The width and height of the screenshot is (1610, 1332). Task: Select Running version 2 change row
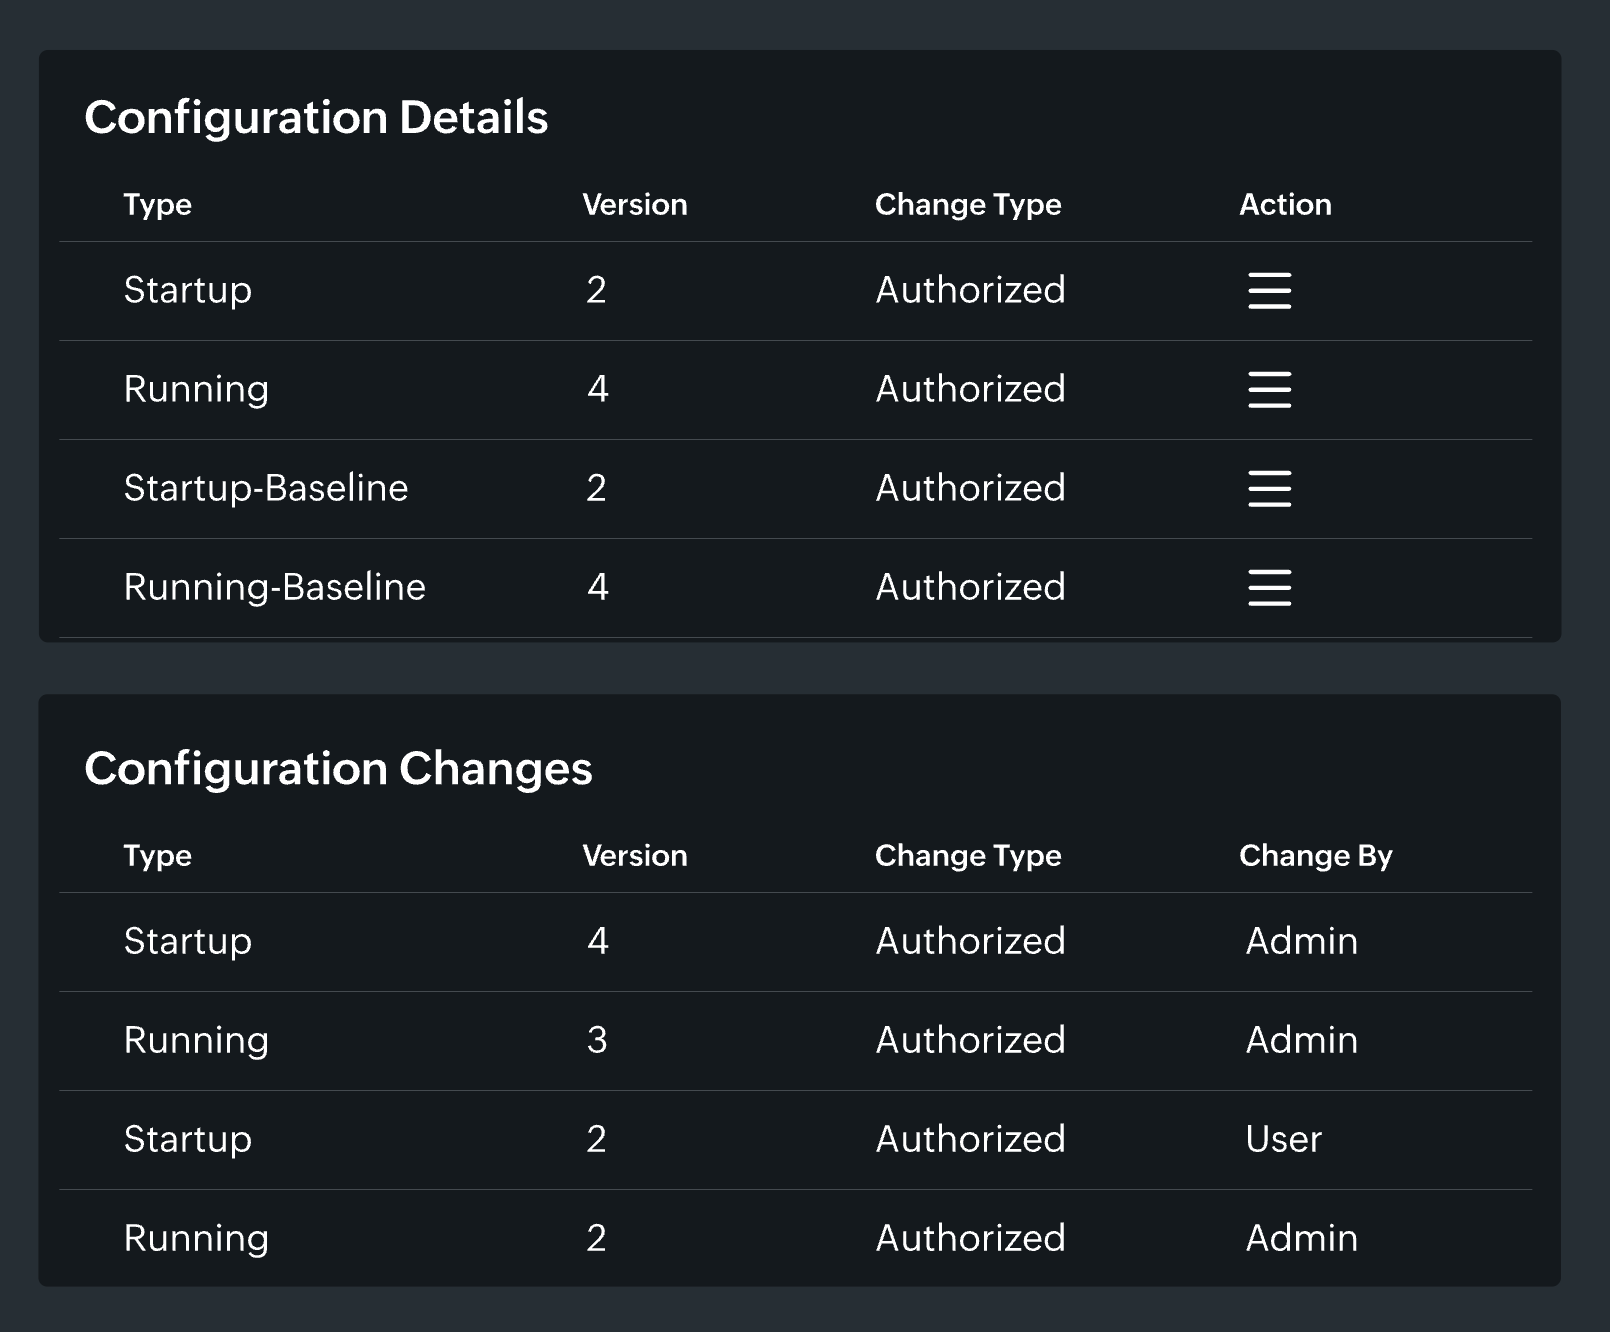point(196,1238)
